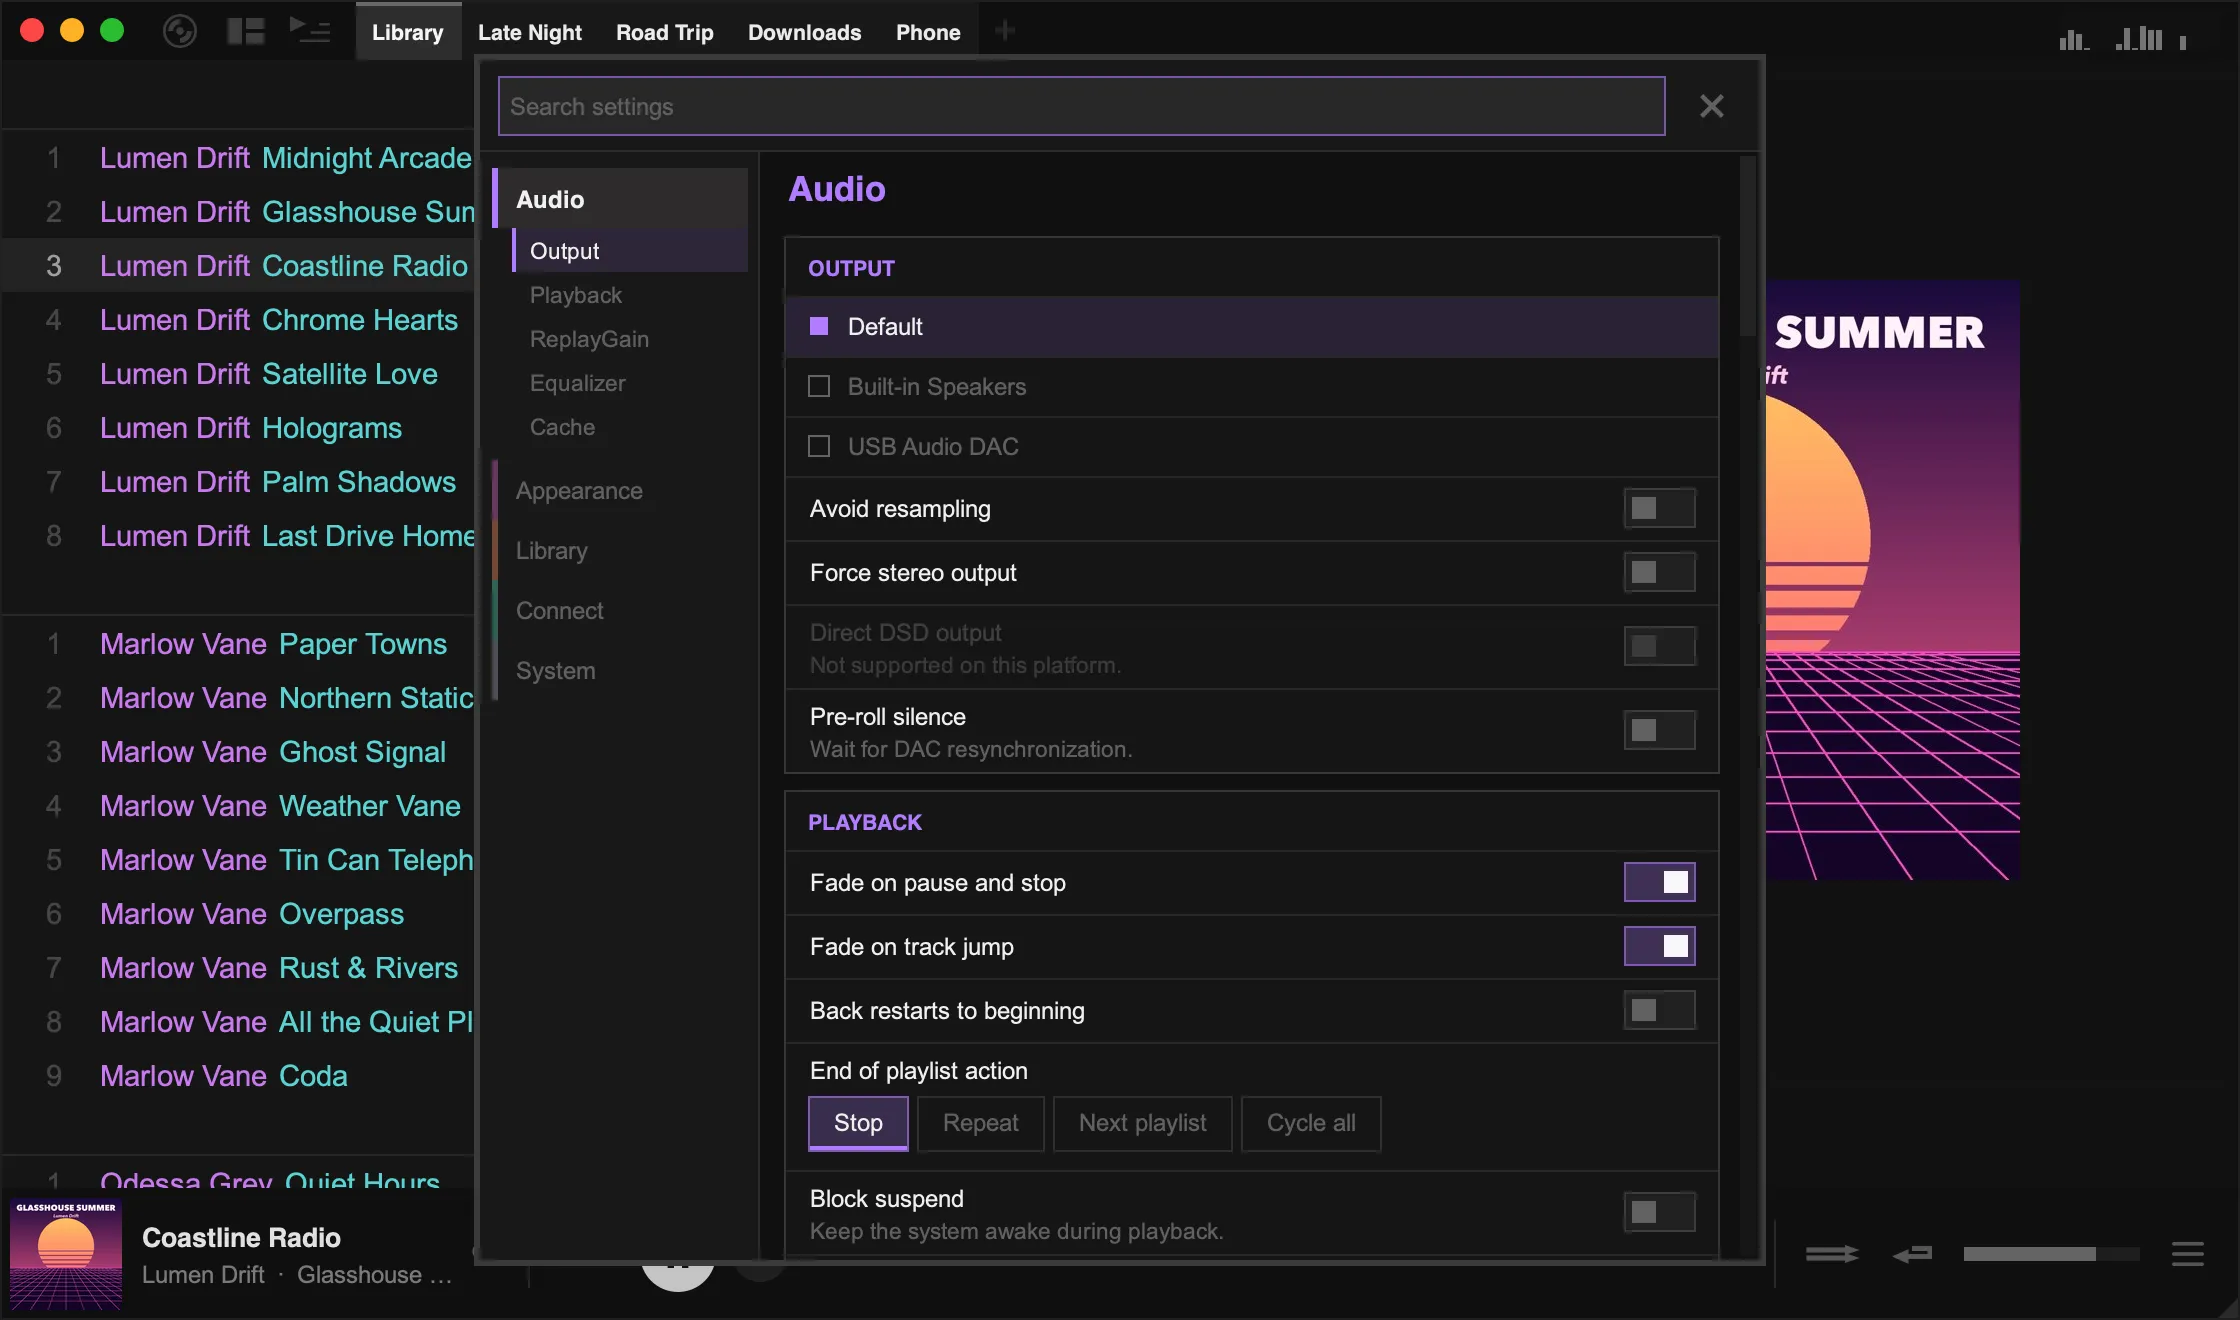The height and width of the screenshot is (1320, 2240).
Task: Click the four-bar spectrum visualizer icon
Action: pyautogui.click(x=2075, y=40)
